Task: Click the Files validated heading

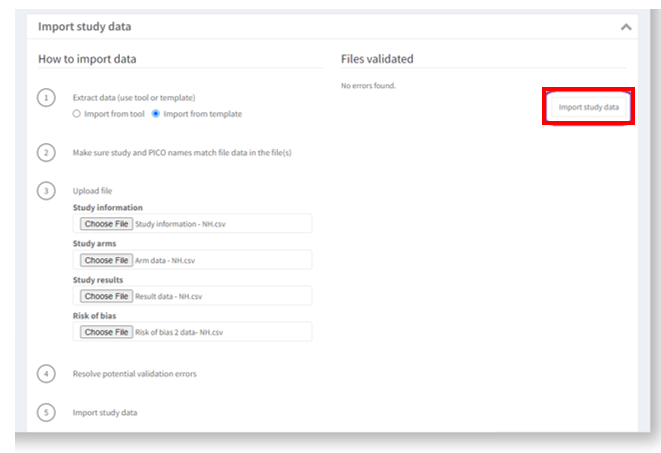Action: [377, 59]
